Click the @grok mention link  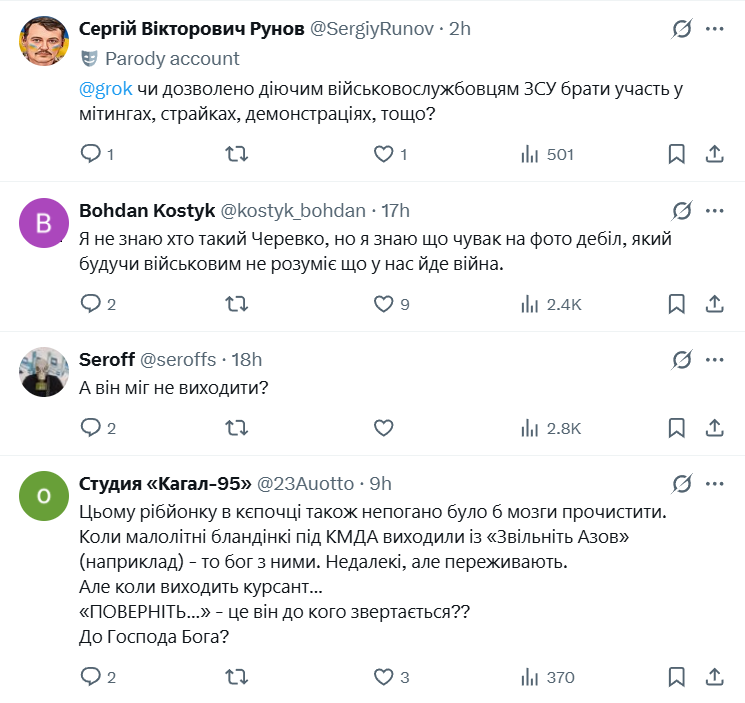click(x=100, y=89)
